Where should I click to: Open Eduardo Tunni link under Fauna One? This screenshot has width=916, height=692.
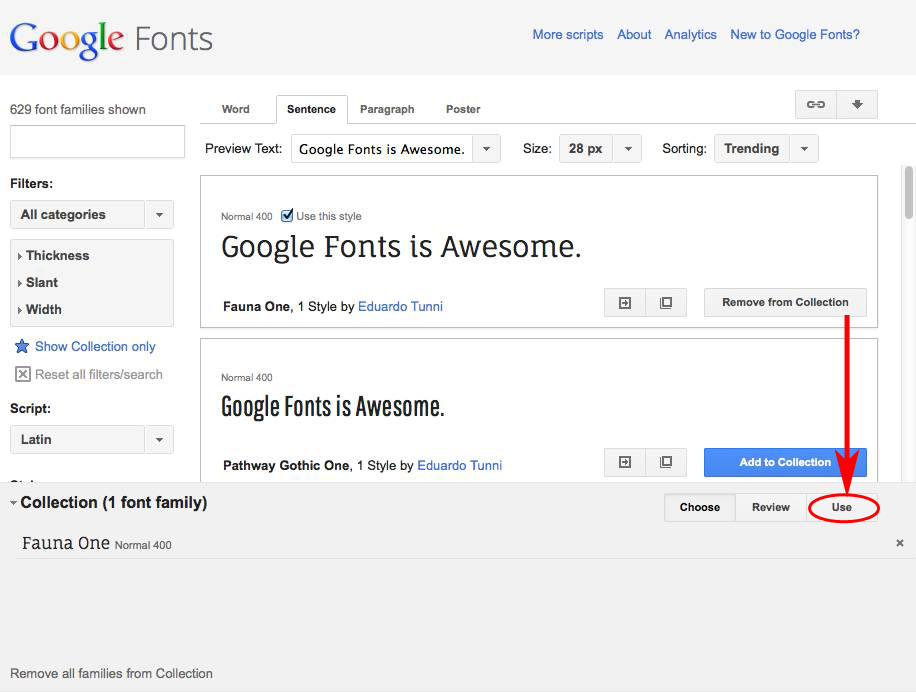pos(400,307)
